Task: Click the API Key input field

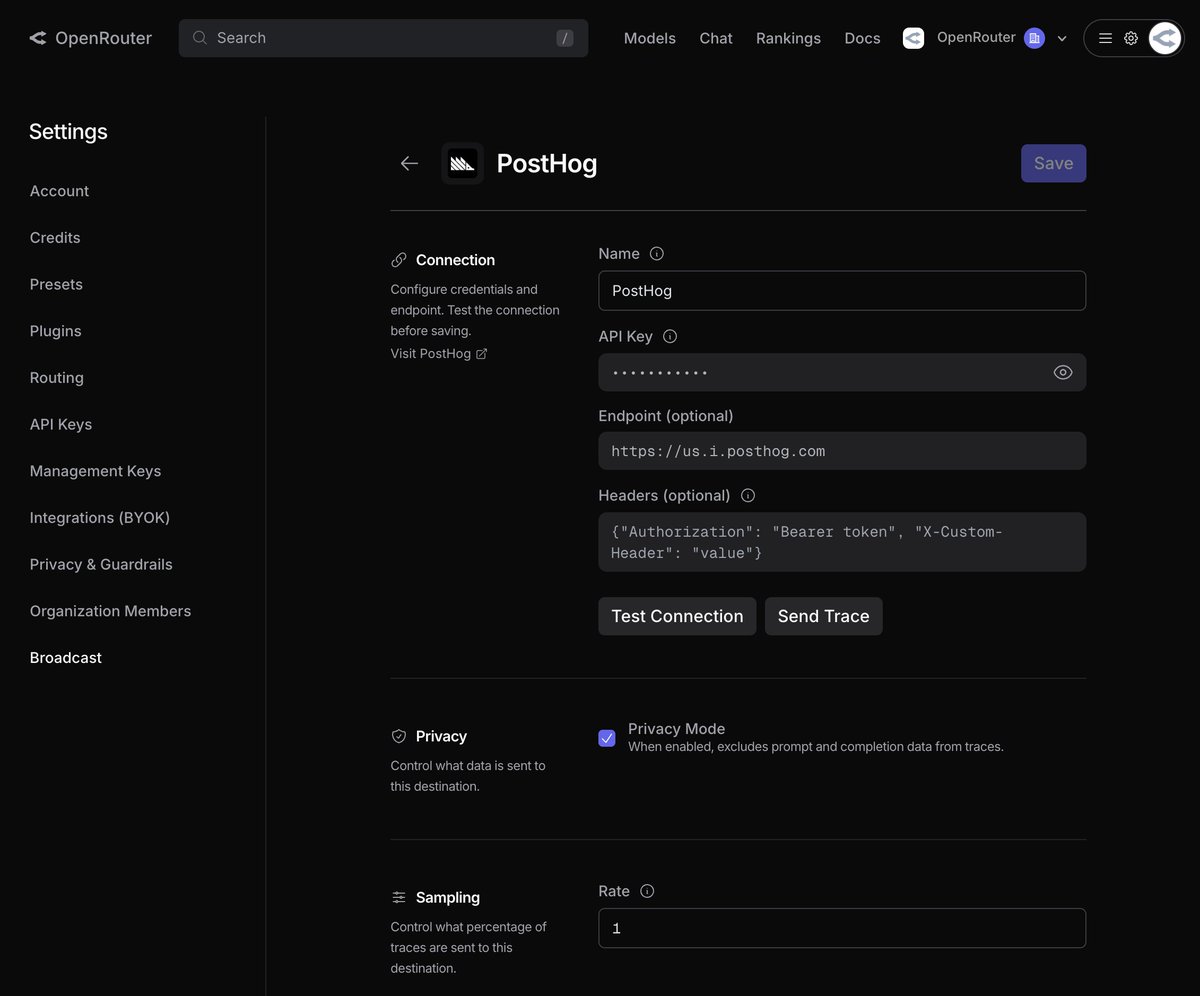Action: (842, 372)
